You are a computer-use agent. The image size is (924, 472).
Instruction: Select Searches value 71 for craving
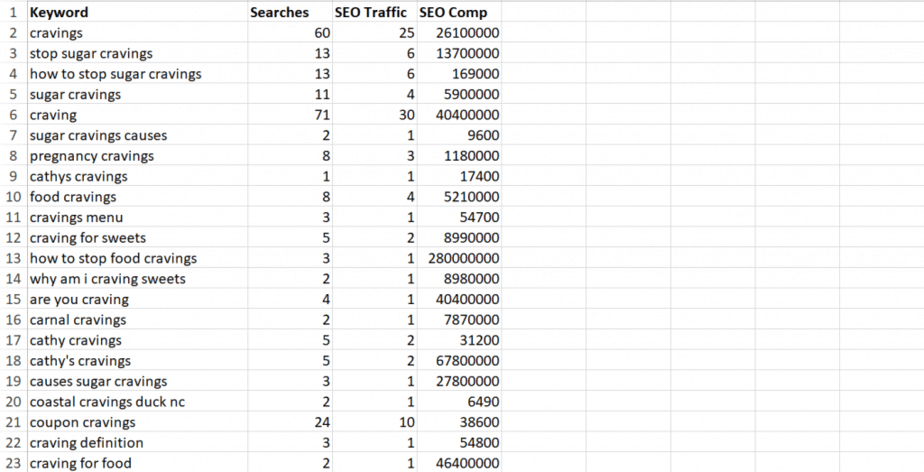tap(321, 115)
